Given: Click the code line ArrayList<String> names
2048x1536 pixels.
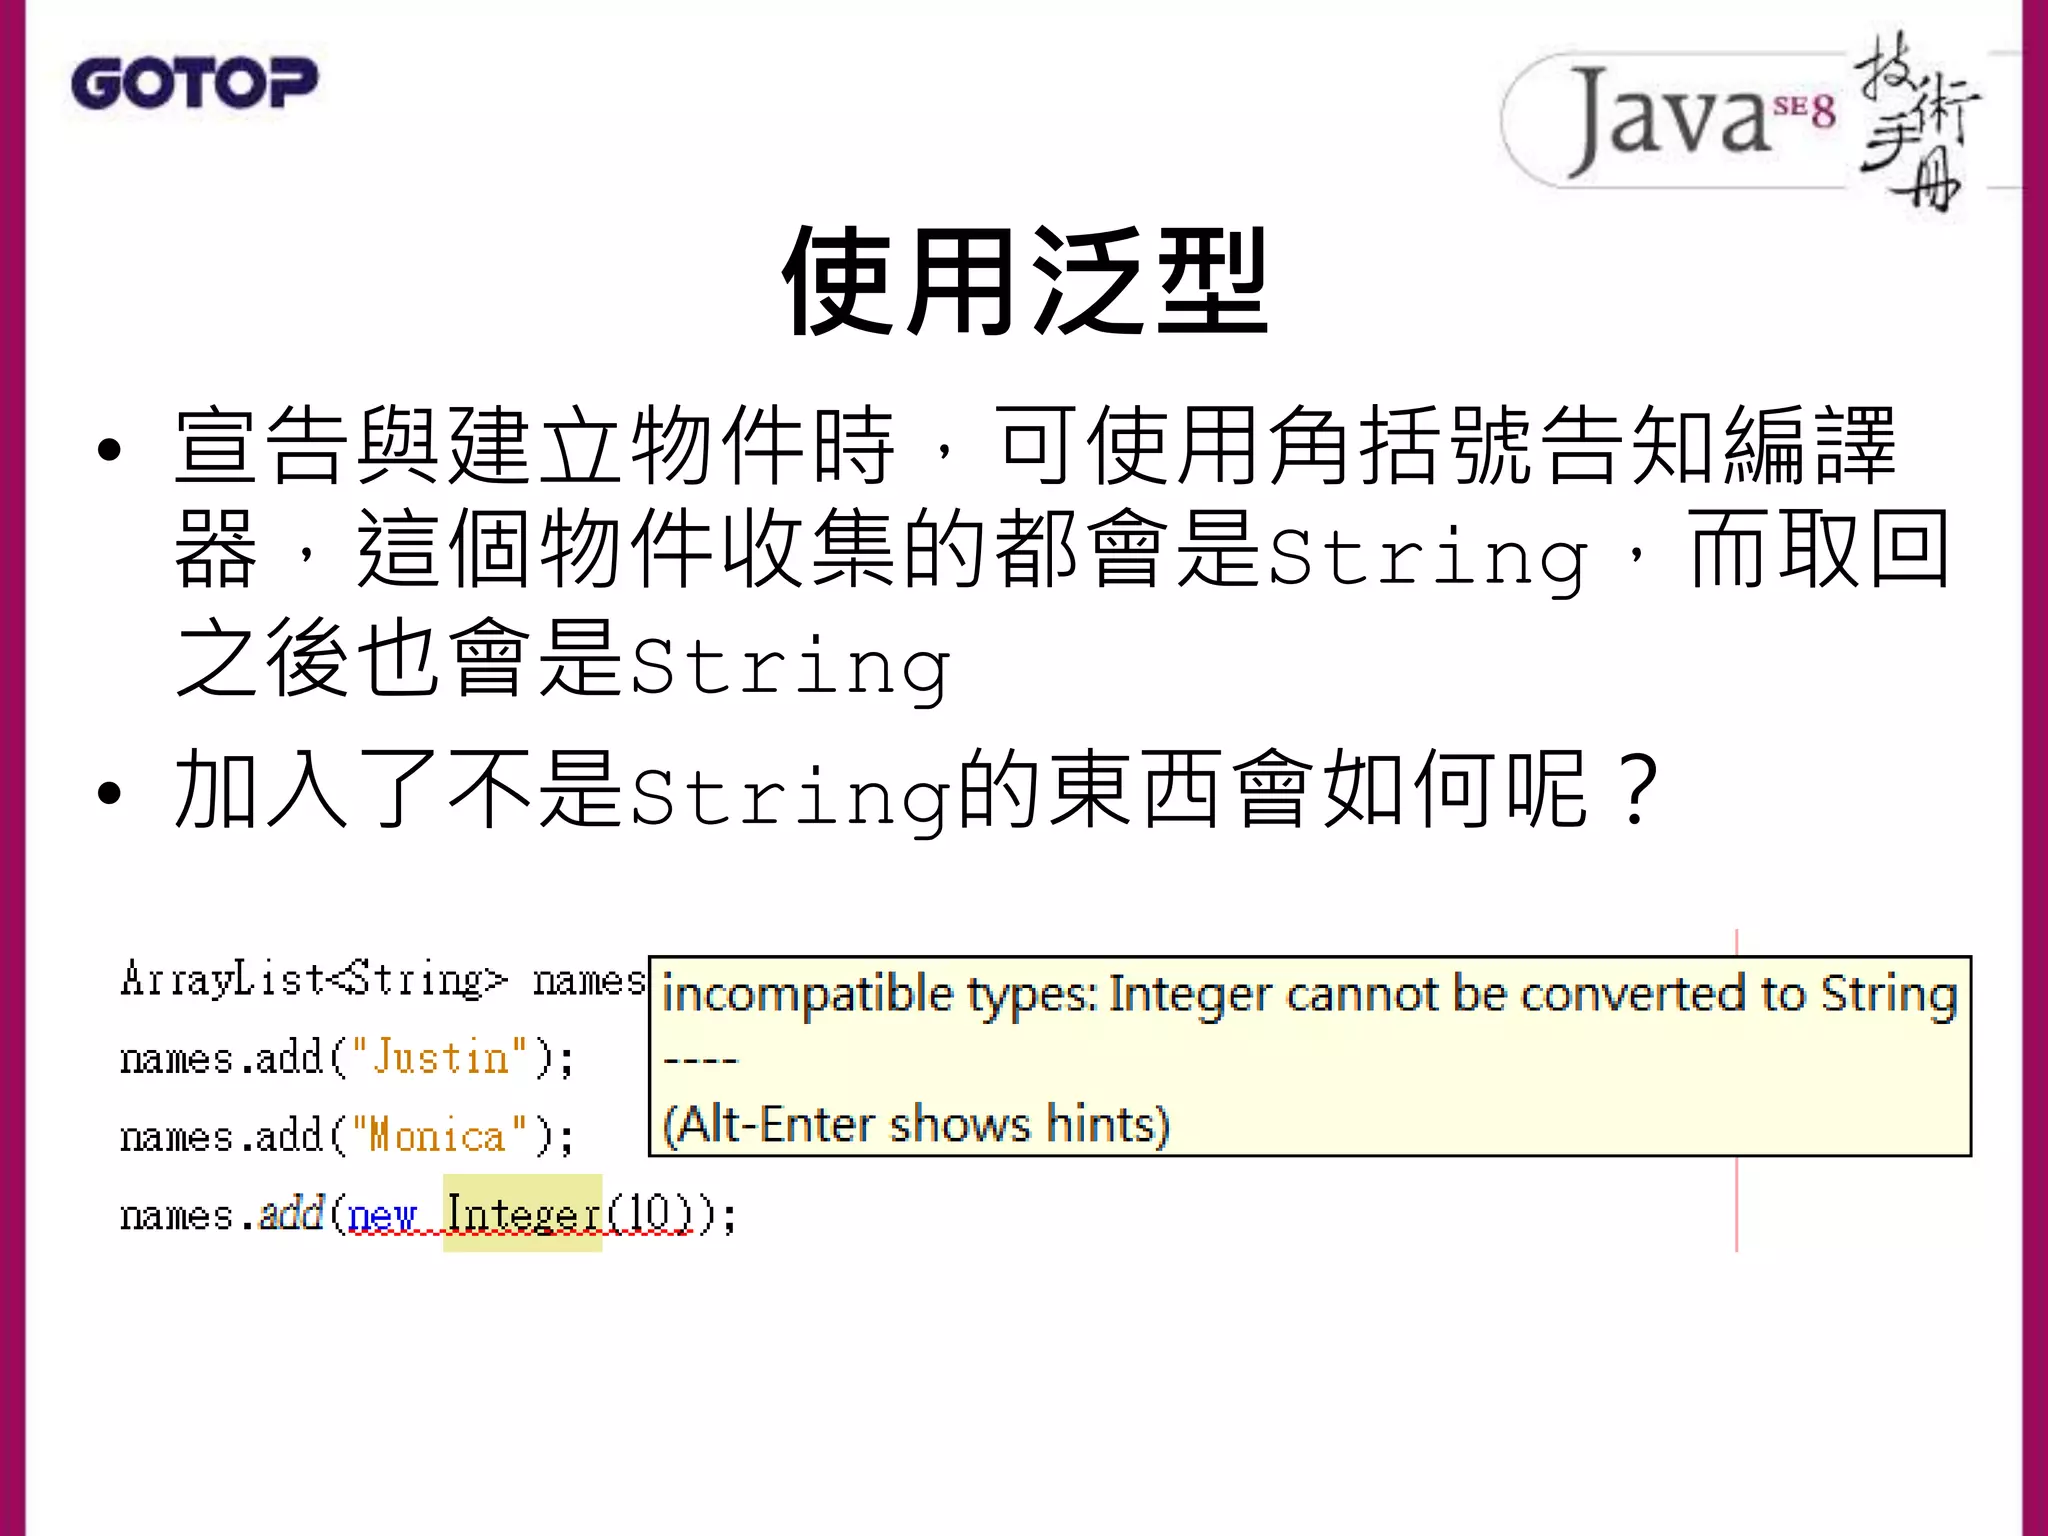Looking at the screenshot, I should point(383,979).
